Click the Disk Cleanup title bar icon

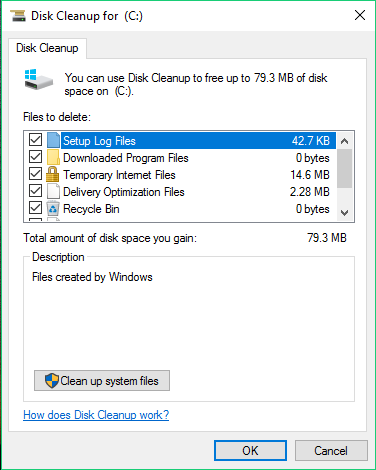pos(18,16)
